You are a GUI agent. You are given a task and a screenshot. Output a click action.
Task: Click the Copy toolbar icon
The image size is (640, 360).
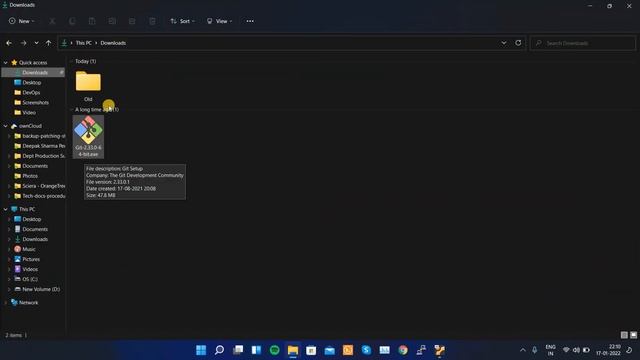pos(72,21)
